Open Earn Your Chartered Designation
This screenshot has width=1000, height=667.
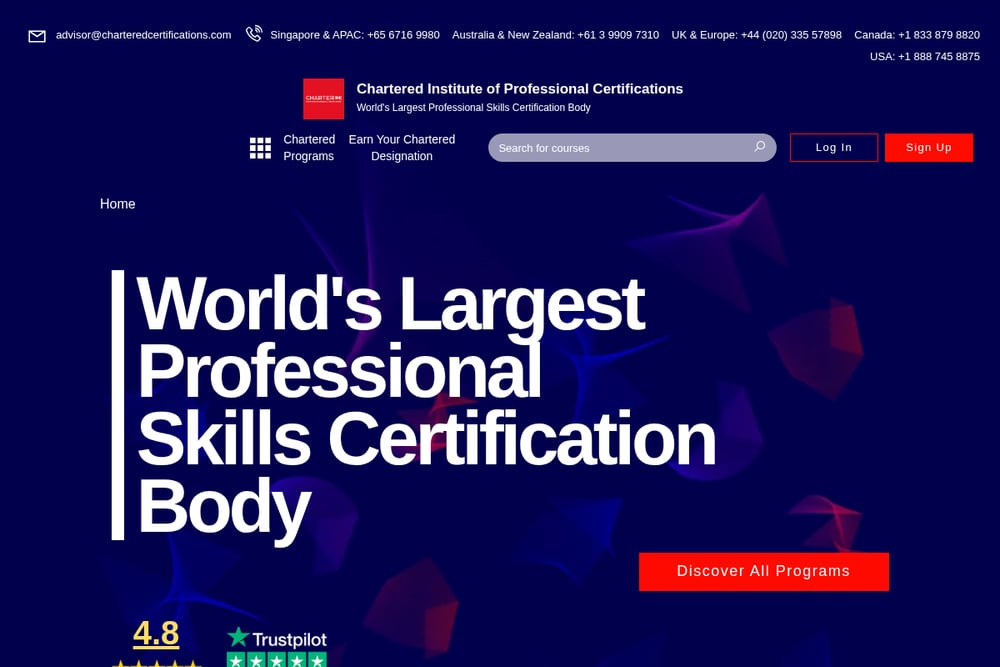click(x=402, y=148)
